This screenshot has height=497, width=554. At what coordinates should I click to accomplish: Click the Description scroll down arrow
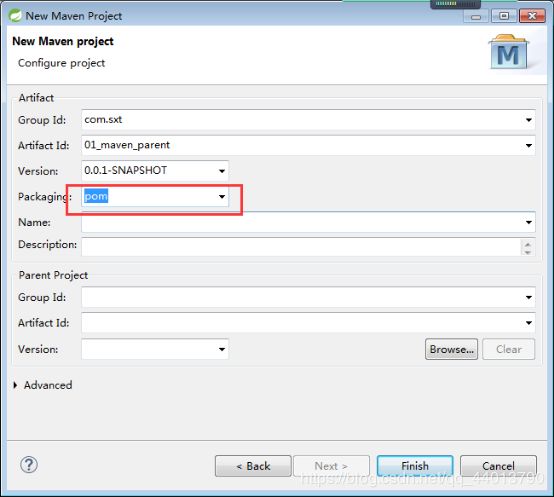pos(528,252)
